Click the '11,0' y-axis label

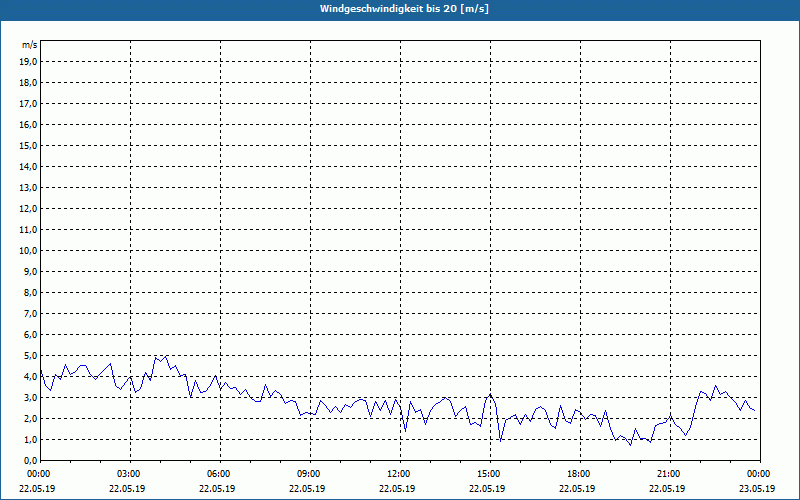point(28,230)
